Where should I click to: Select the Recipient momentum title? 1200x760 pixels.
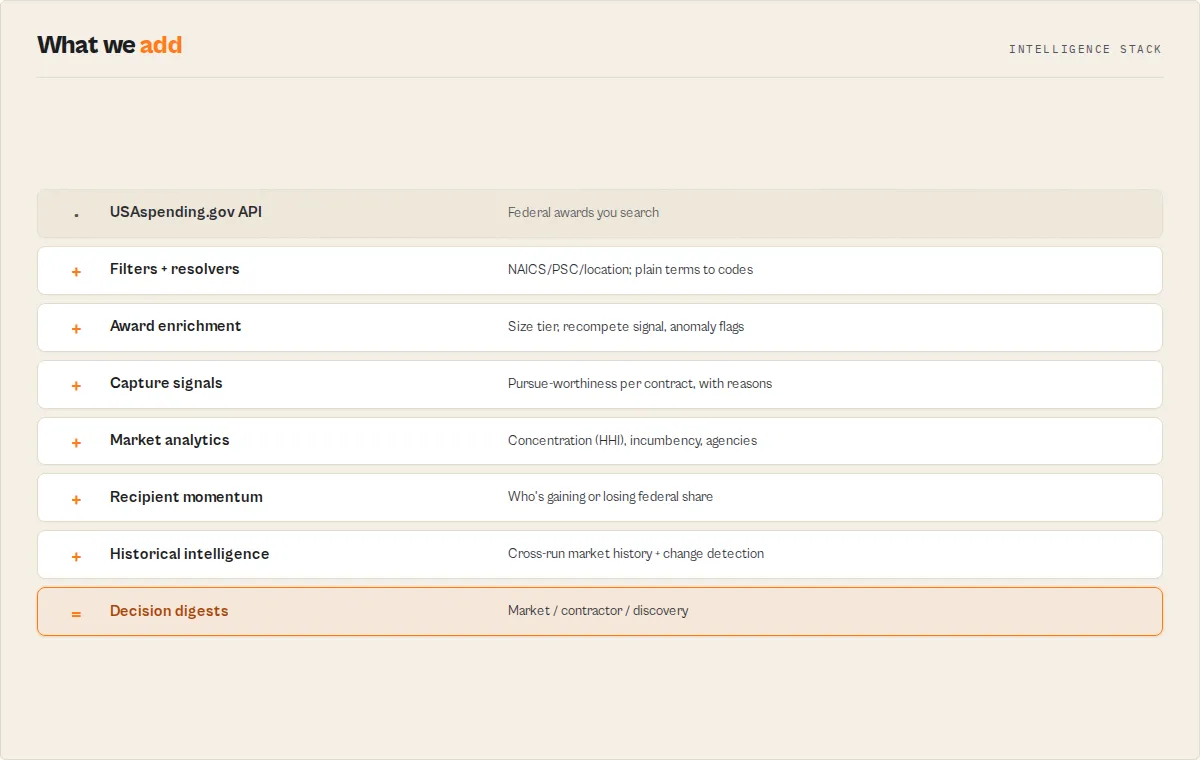point(186,497)
